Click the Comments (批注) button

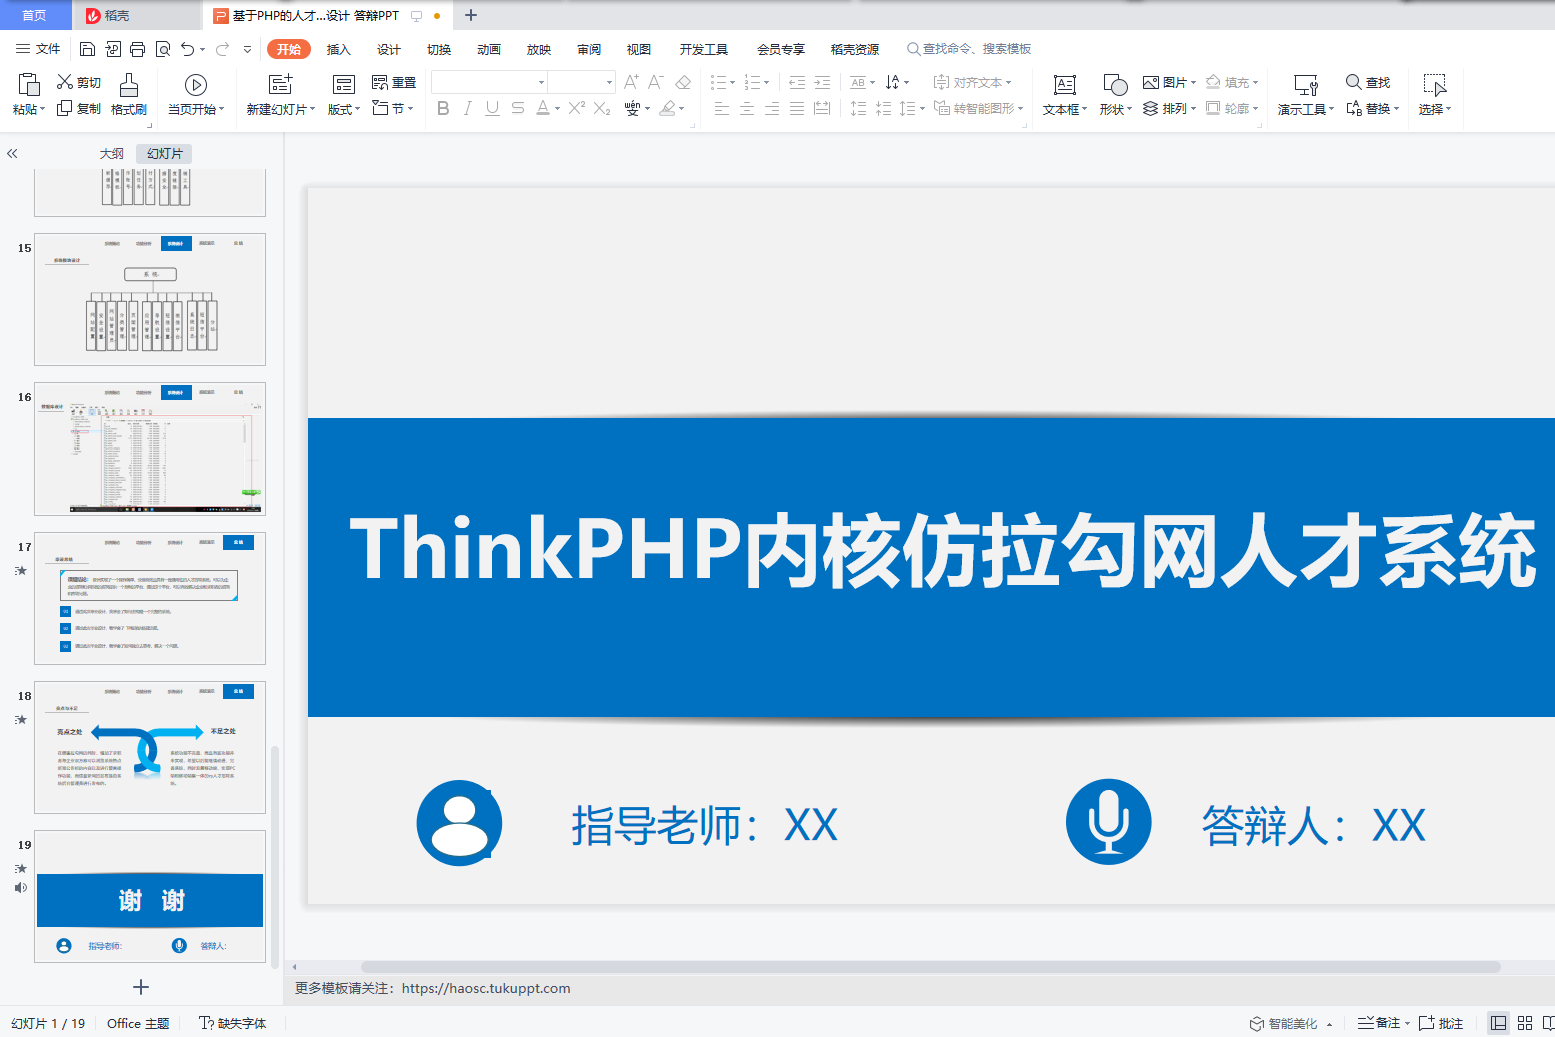pos(1441,1023)
